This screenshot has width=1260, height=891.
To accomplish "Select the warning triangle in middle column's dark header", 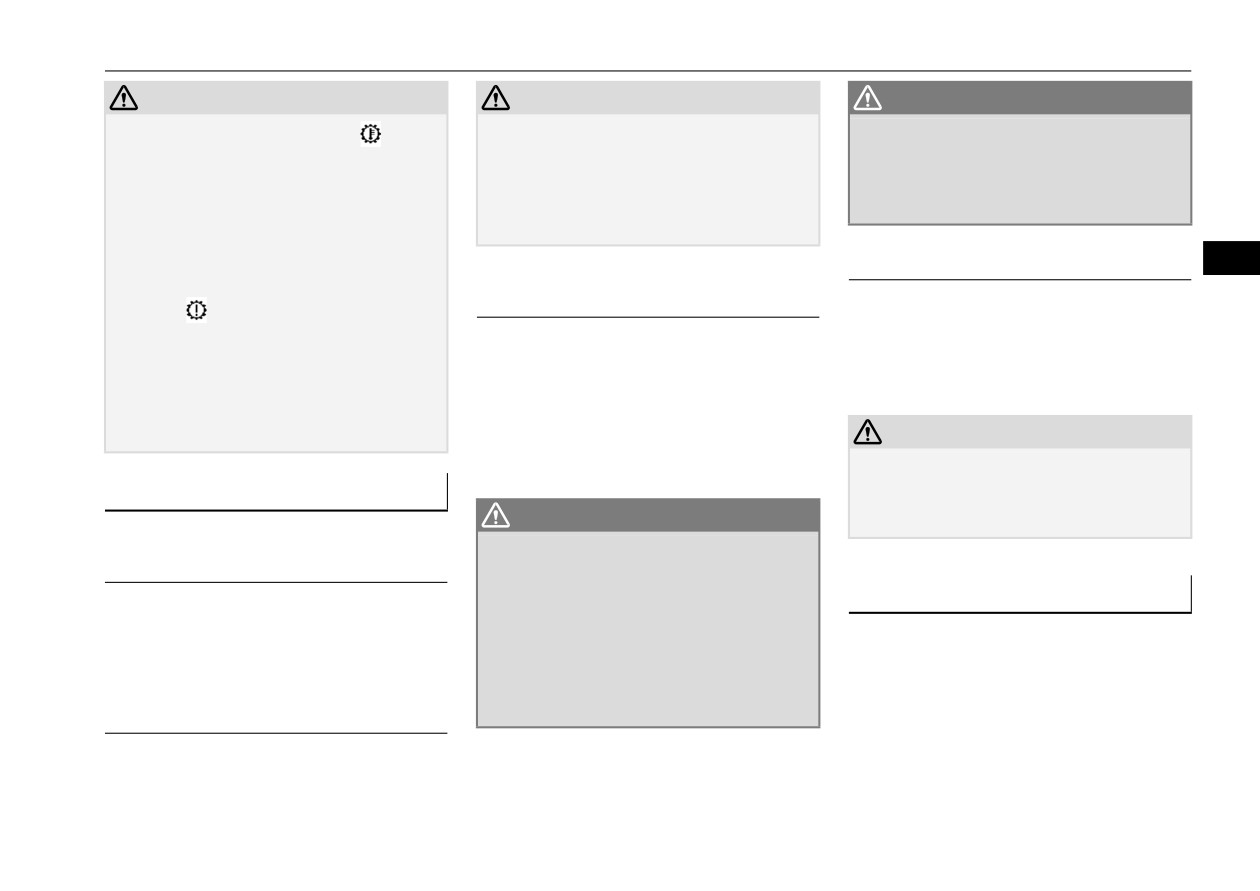I will (496, 515).
